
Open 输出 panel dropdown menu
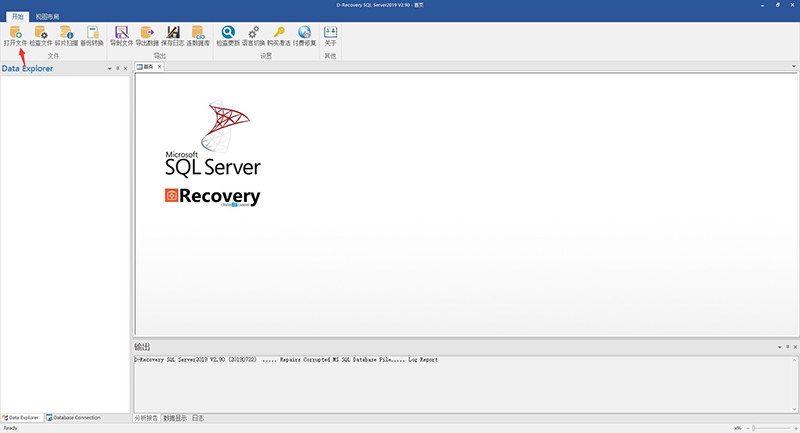[780, 347]
